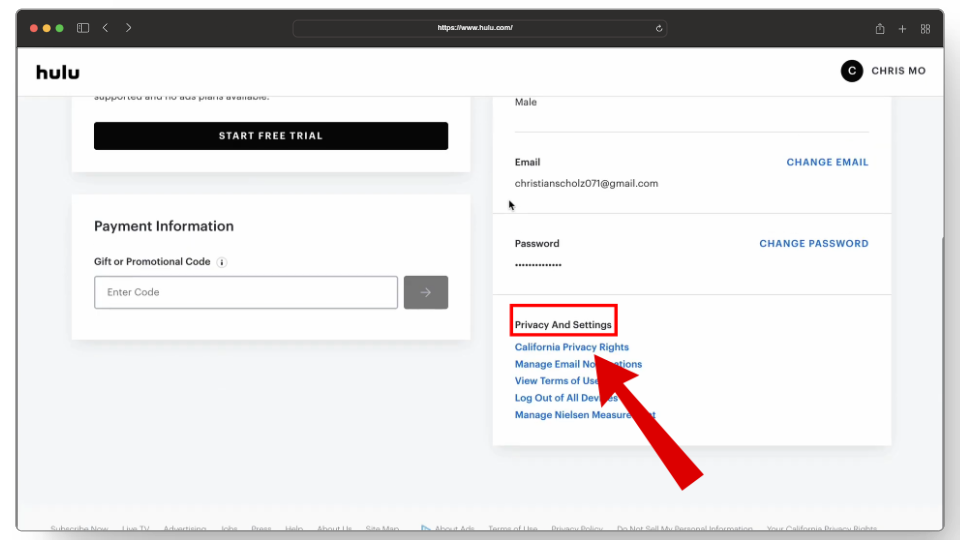
Task: Click the masked password dots
Action: tap(538, 265)
